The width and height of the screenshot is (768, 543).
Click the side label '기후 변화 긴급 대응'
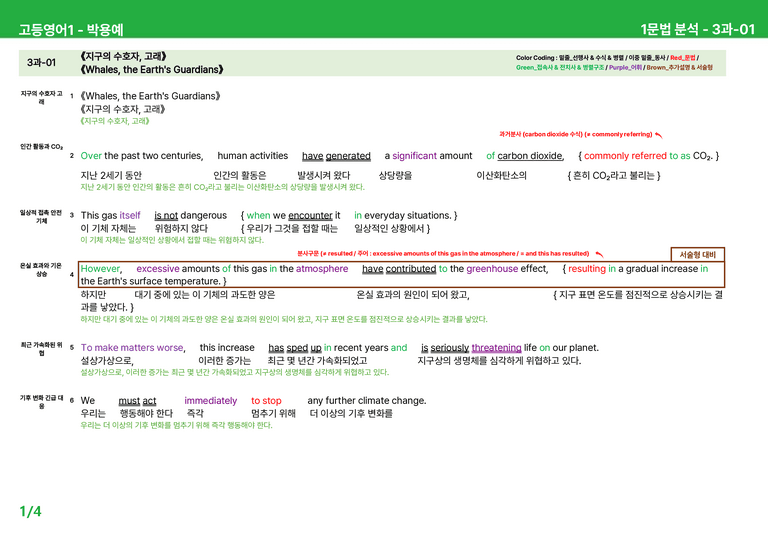point(41,401)
